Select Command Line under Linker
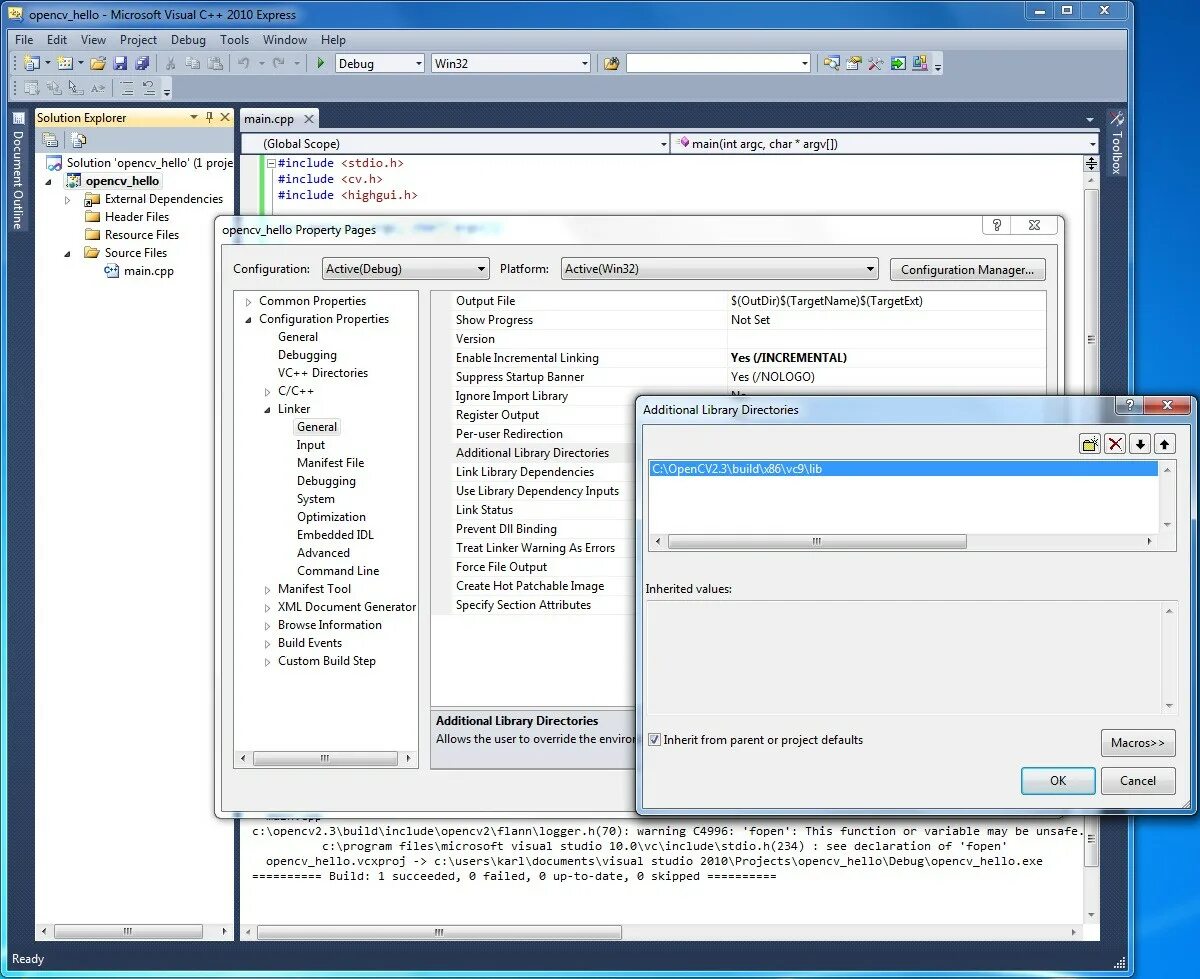The height and width of the screenshot is (979, 1200). click(338, 571)
